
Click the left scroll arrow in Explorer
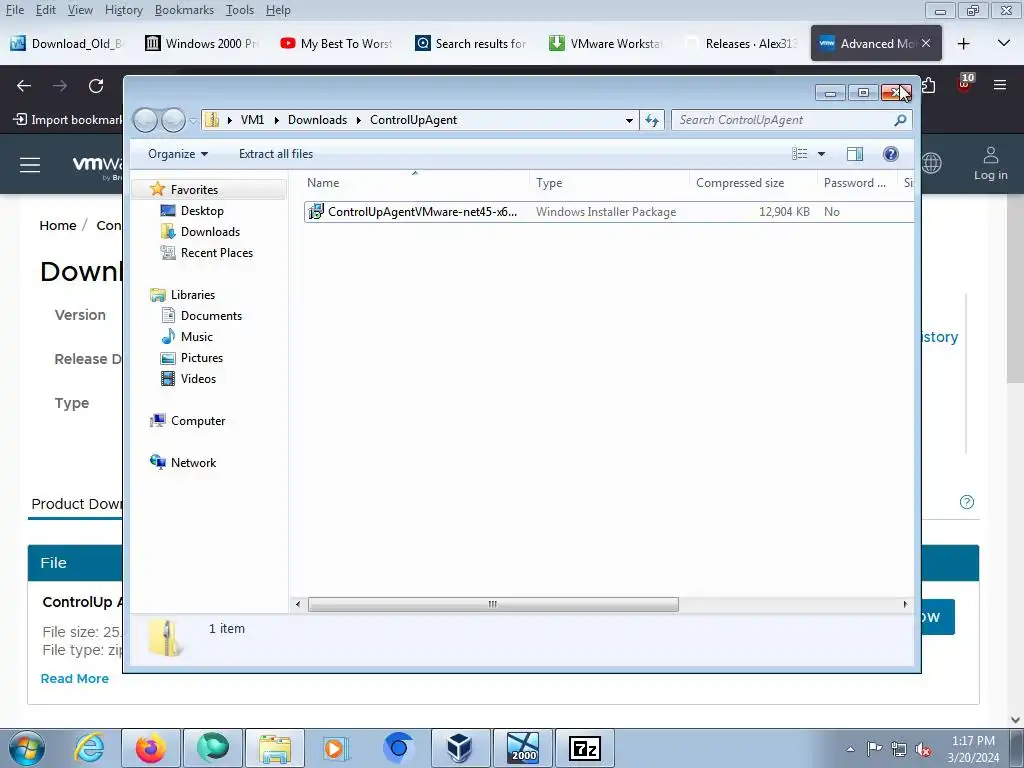(x=298, y=604)
